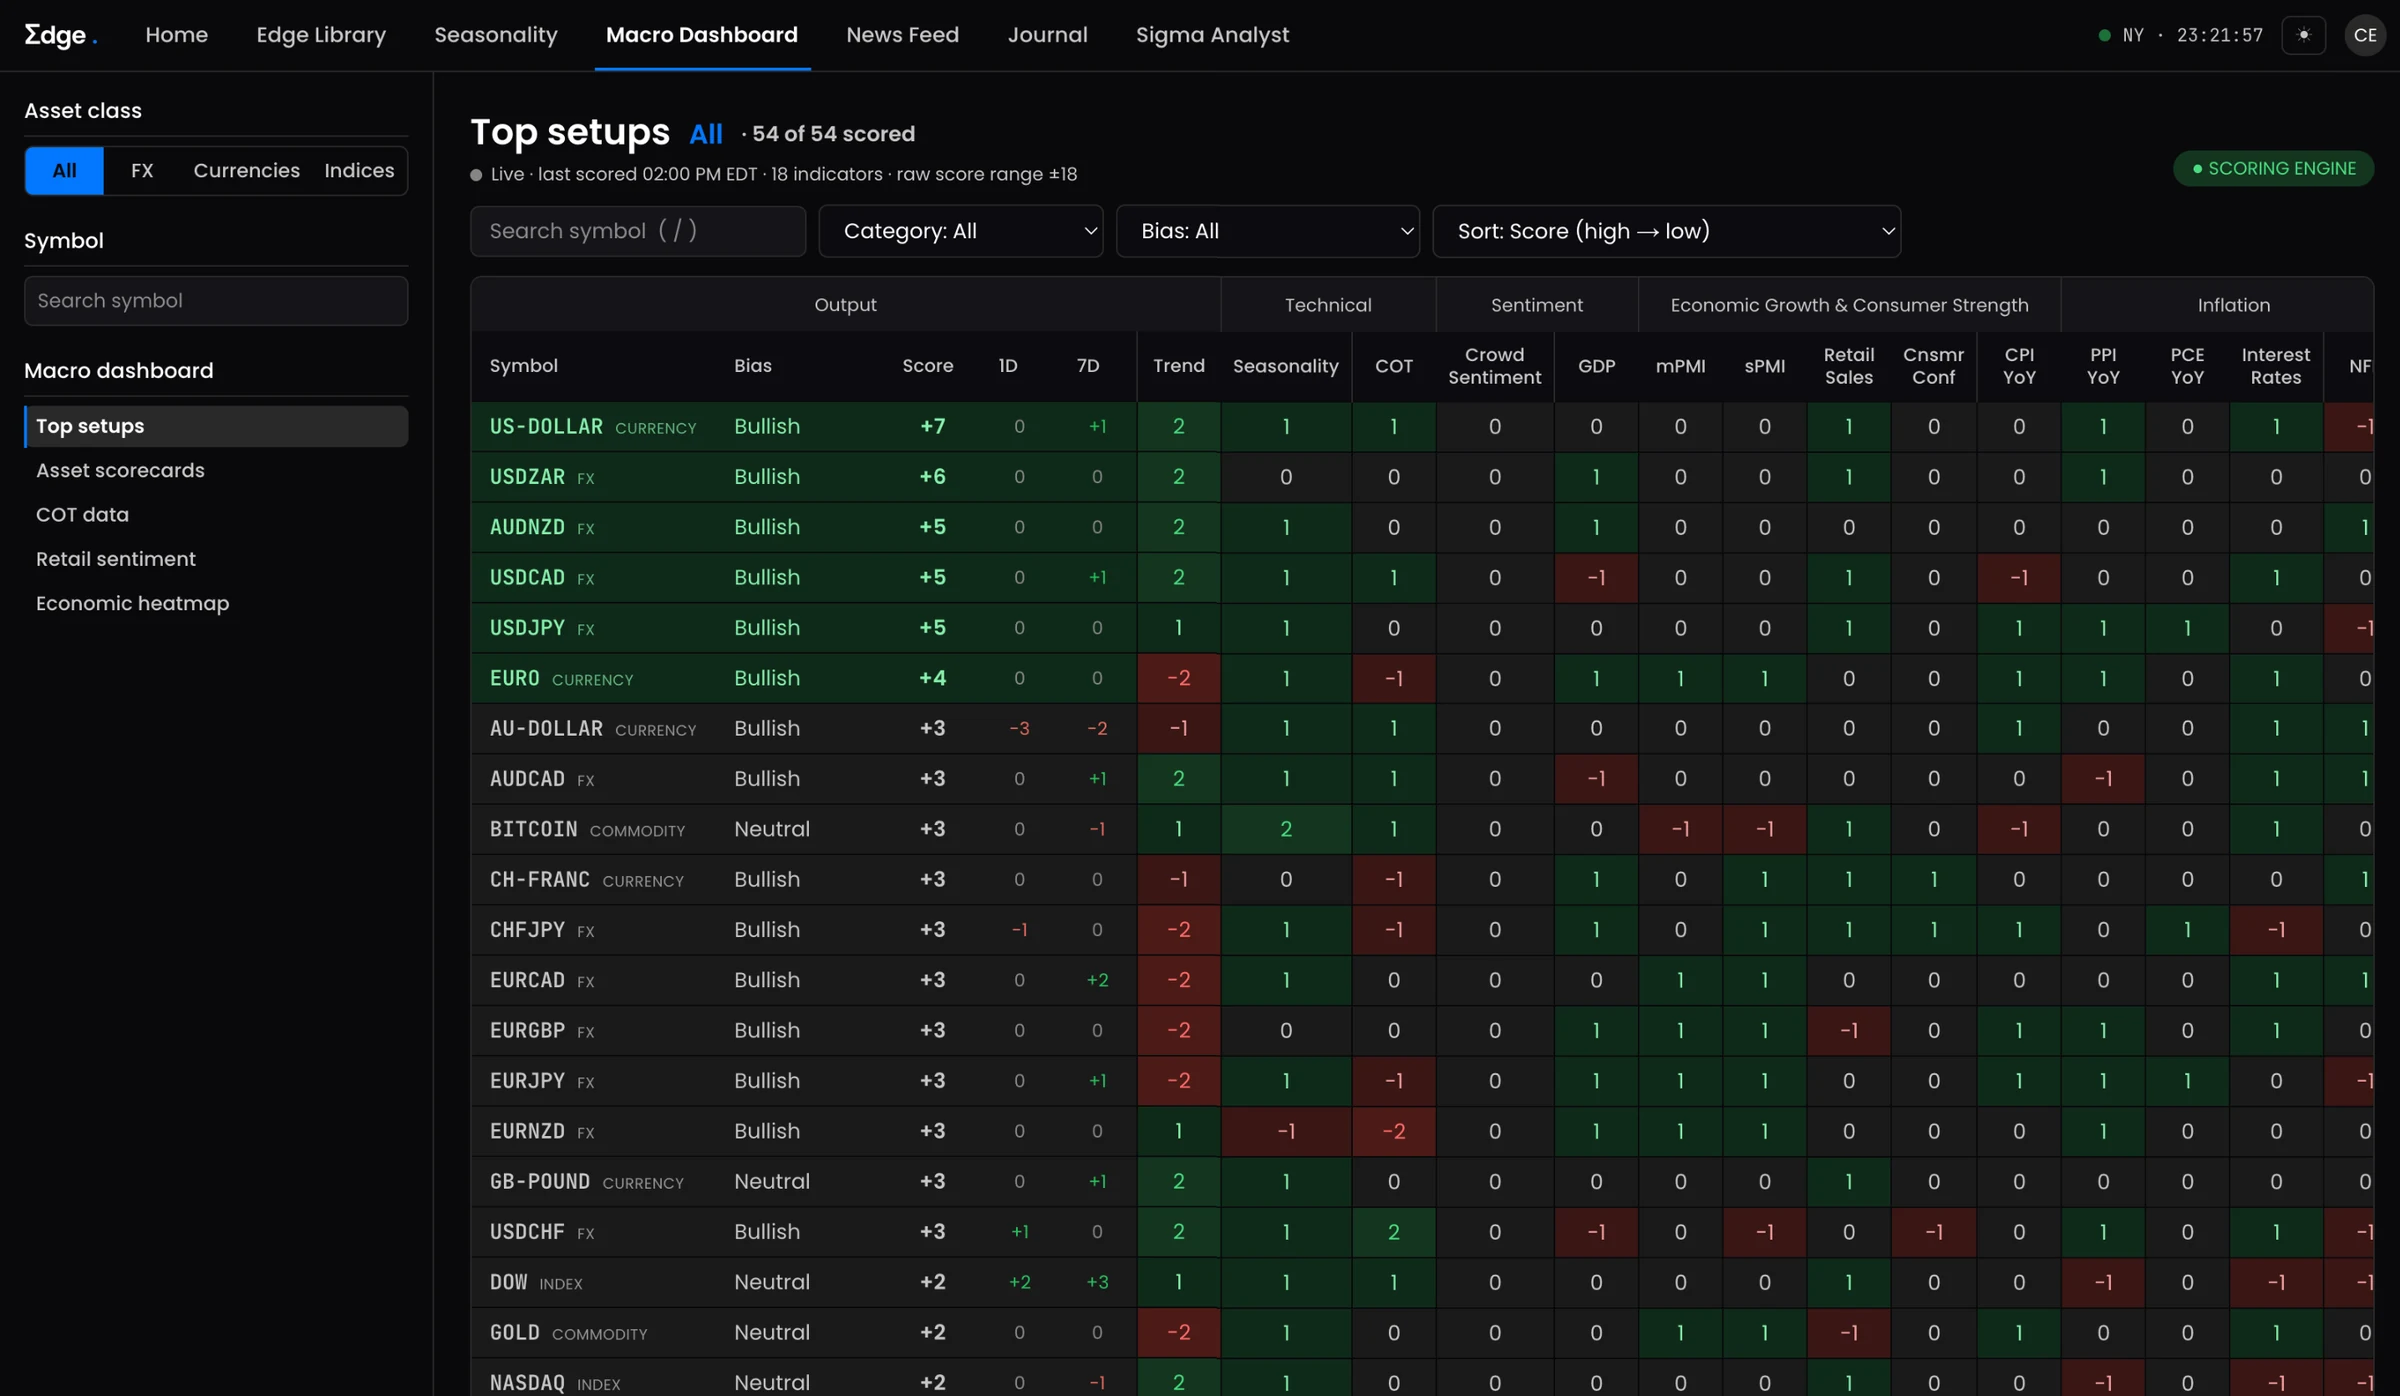Screen dimensions: 2400x1396
Task: Select the Macro Dashboard tab
Action: coord(702,35)
